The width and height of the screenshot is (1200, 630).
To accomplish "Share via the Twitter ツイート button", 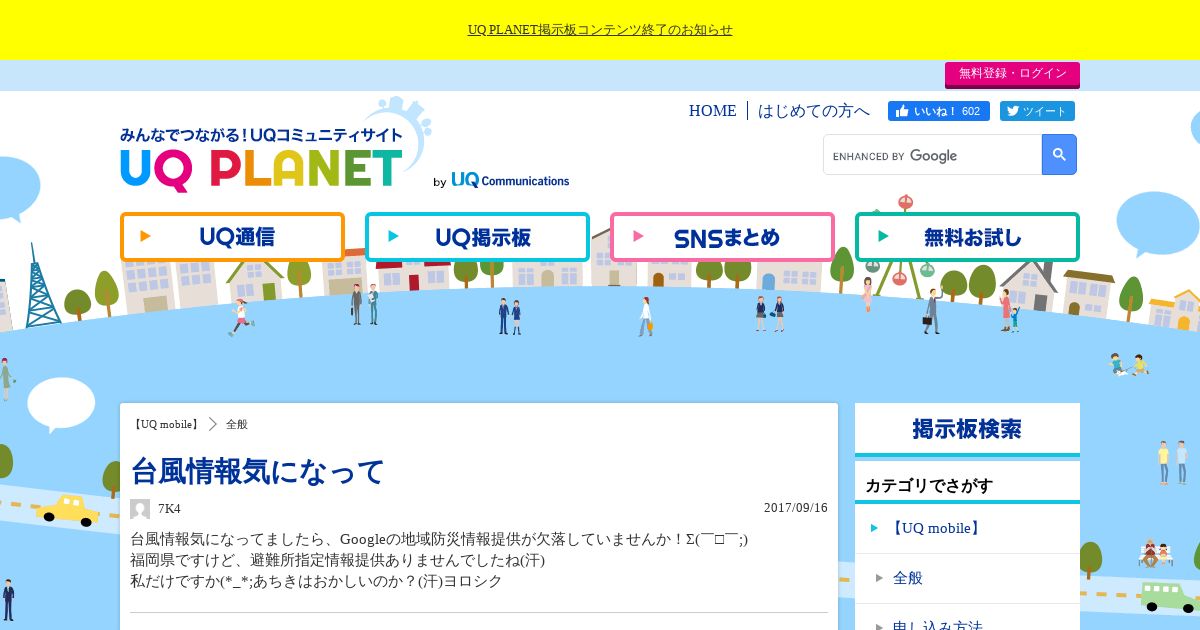I will (1037, 111).
